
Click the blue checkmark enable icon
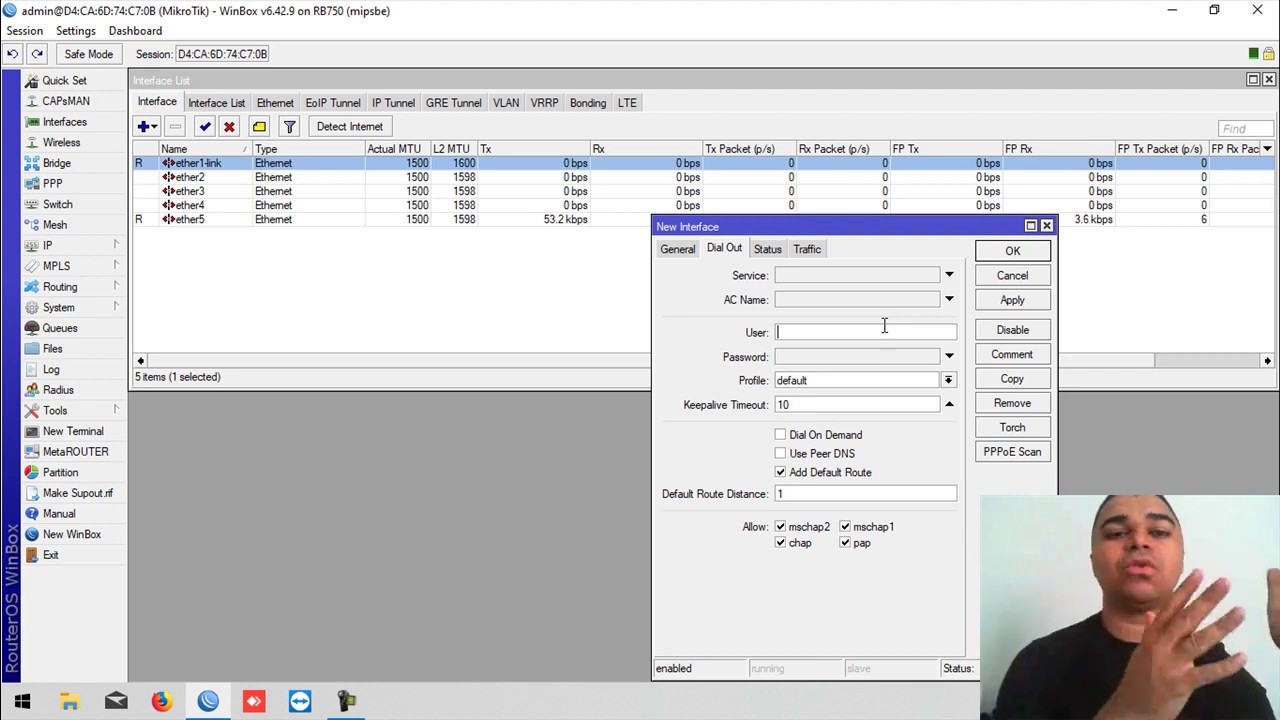point(205,127)
